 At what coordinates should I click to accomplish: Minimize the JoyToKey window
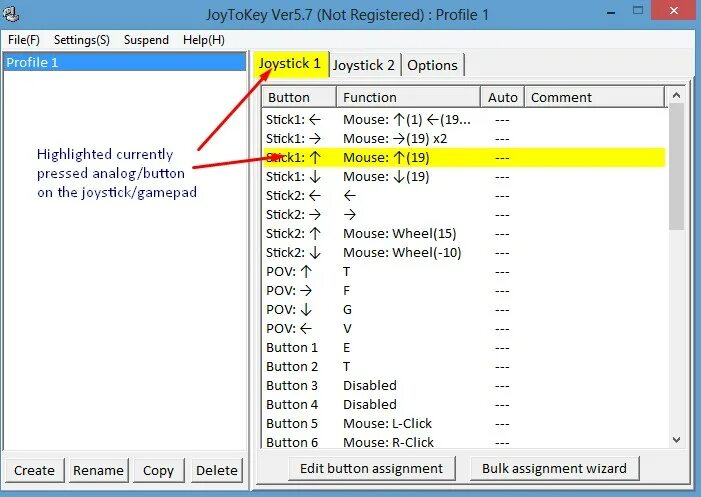611,12
